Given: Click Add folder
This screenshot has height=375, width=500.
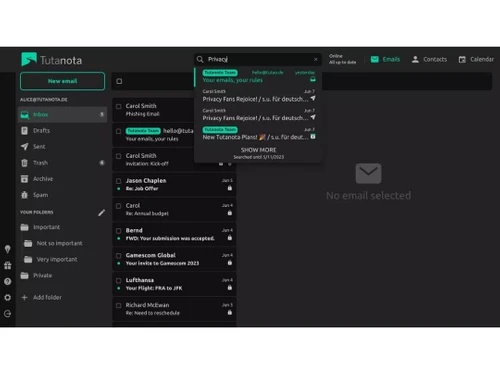Looking at the screenshot, I should pos(42,297).
